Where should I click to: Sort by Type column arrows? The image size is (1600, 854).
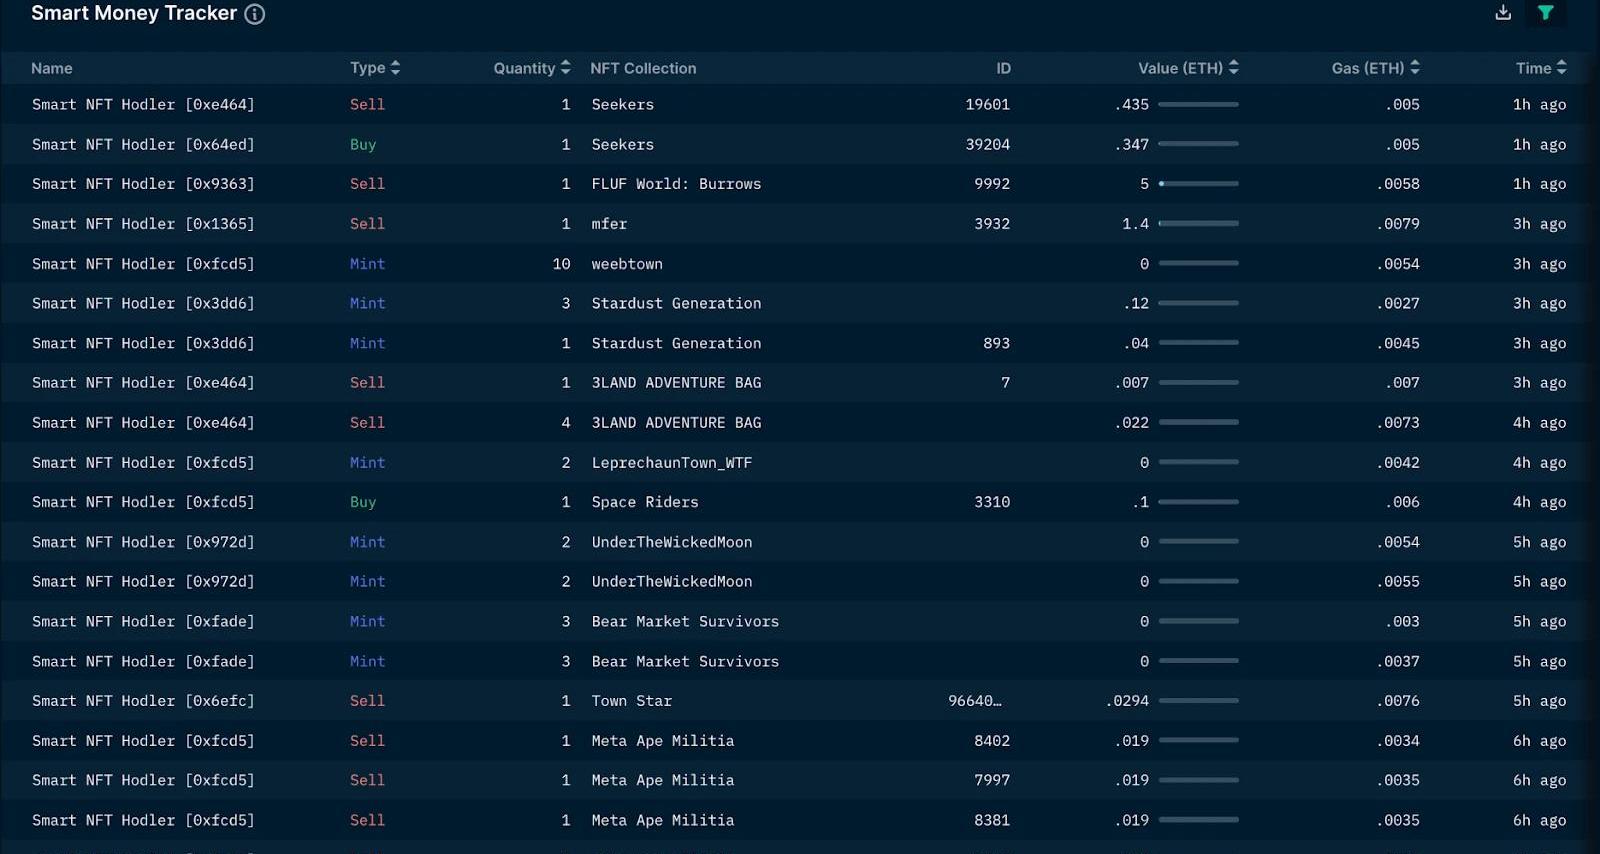tap(395, 68)
